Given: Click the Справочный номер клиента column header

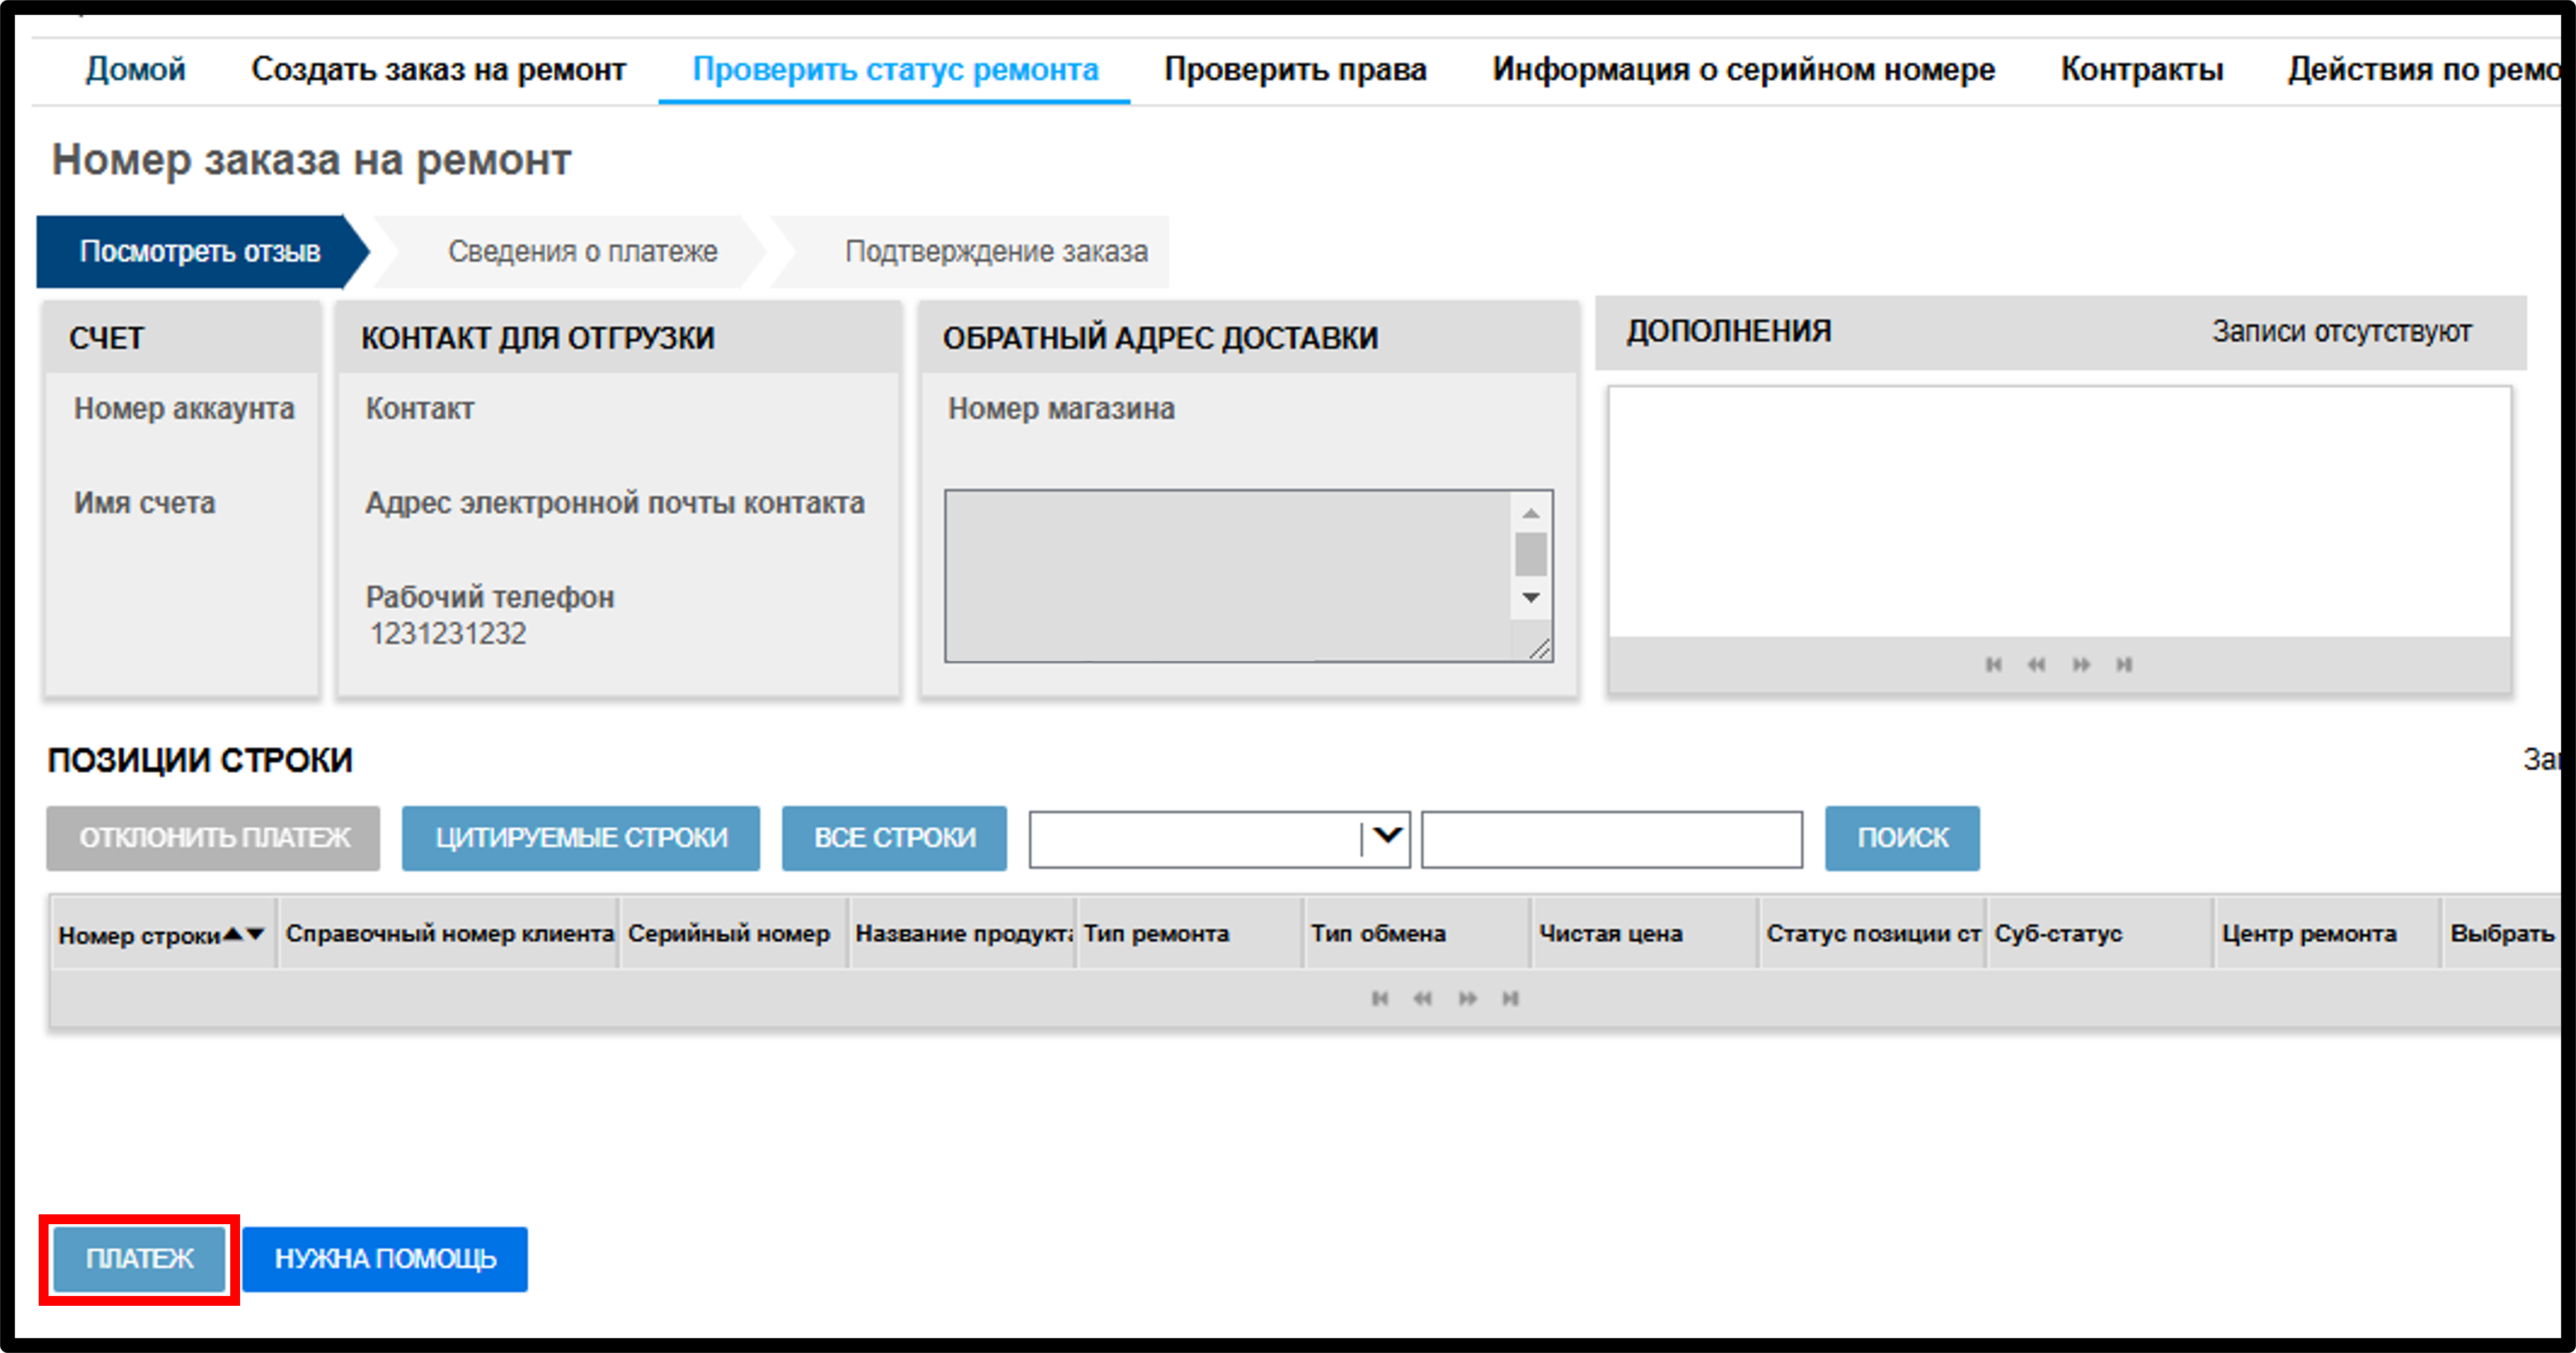Looking at the screenshot, I should [x=449, y=933].
